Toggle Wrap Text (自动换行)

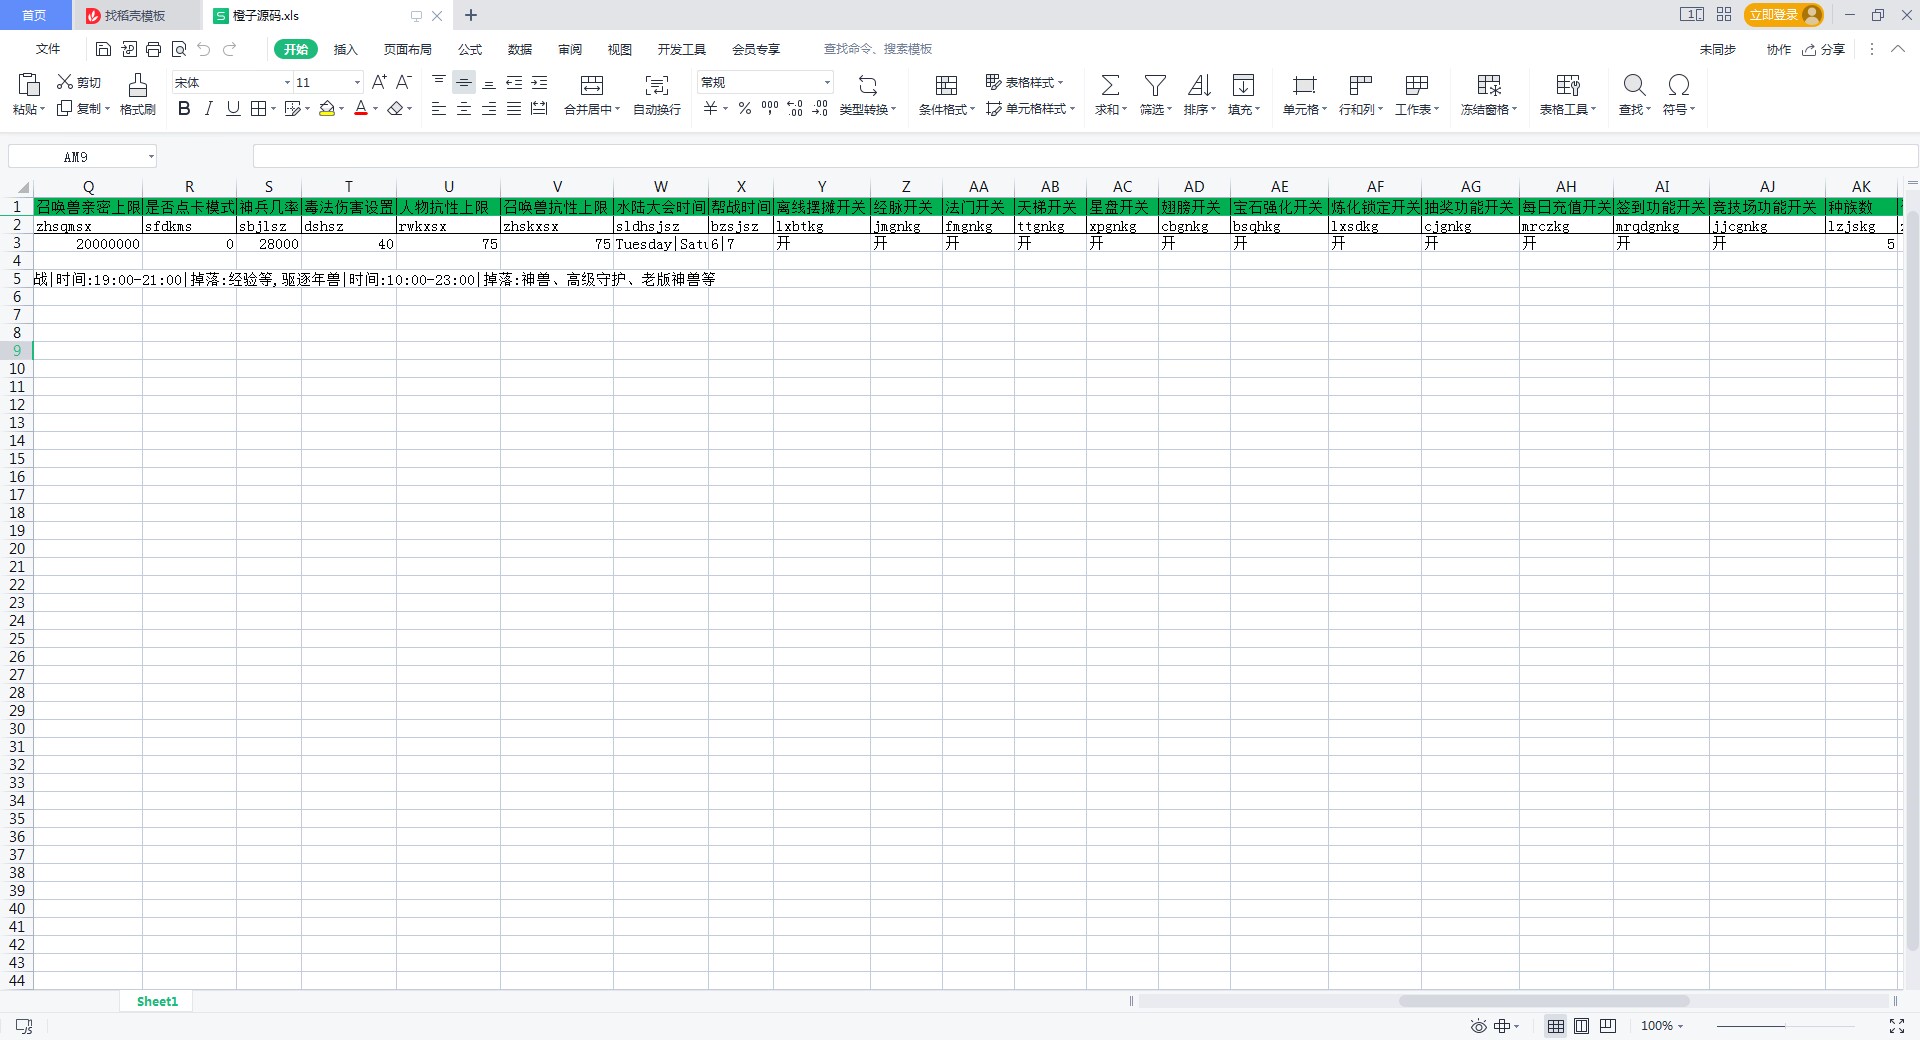(656, 86)
